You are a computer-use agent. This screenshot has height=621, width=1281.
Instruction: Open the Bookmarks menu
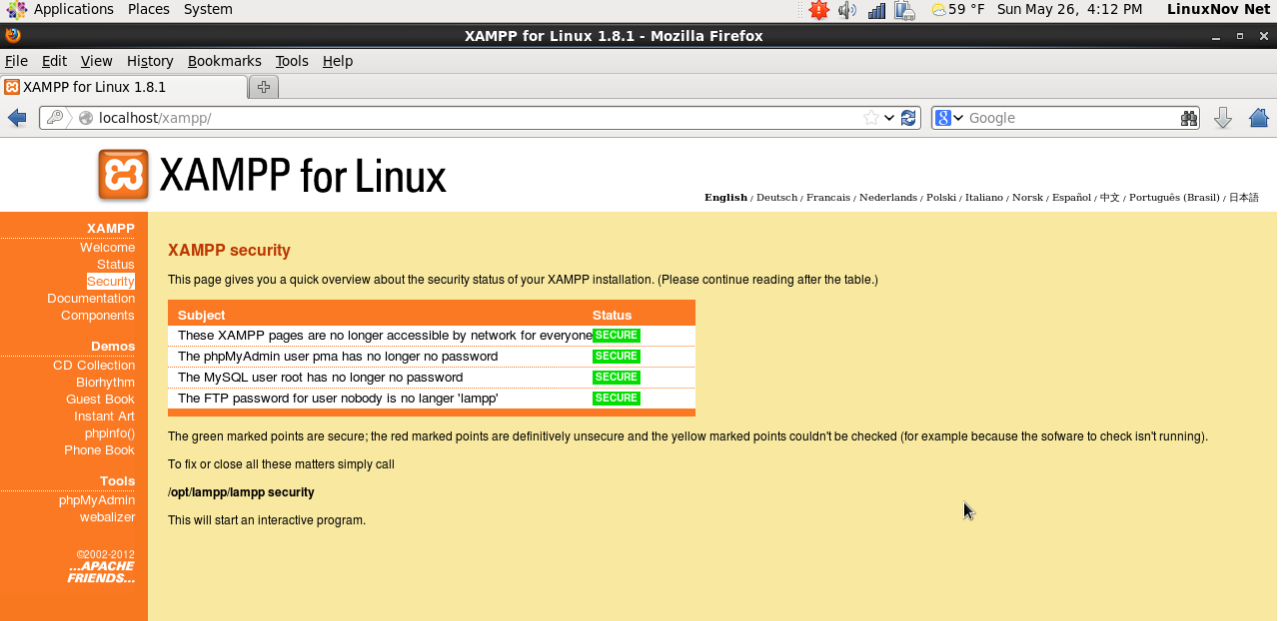pyautogui.click(x=224, y=61)
